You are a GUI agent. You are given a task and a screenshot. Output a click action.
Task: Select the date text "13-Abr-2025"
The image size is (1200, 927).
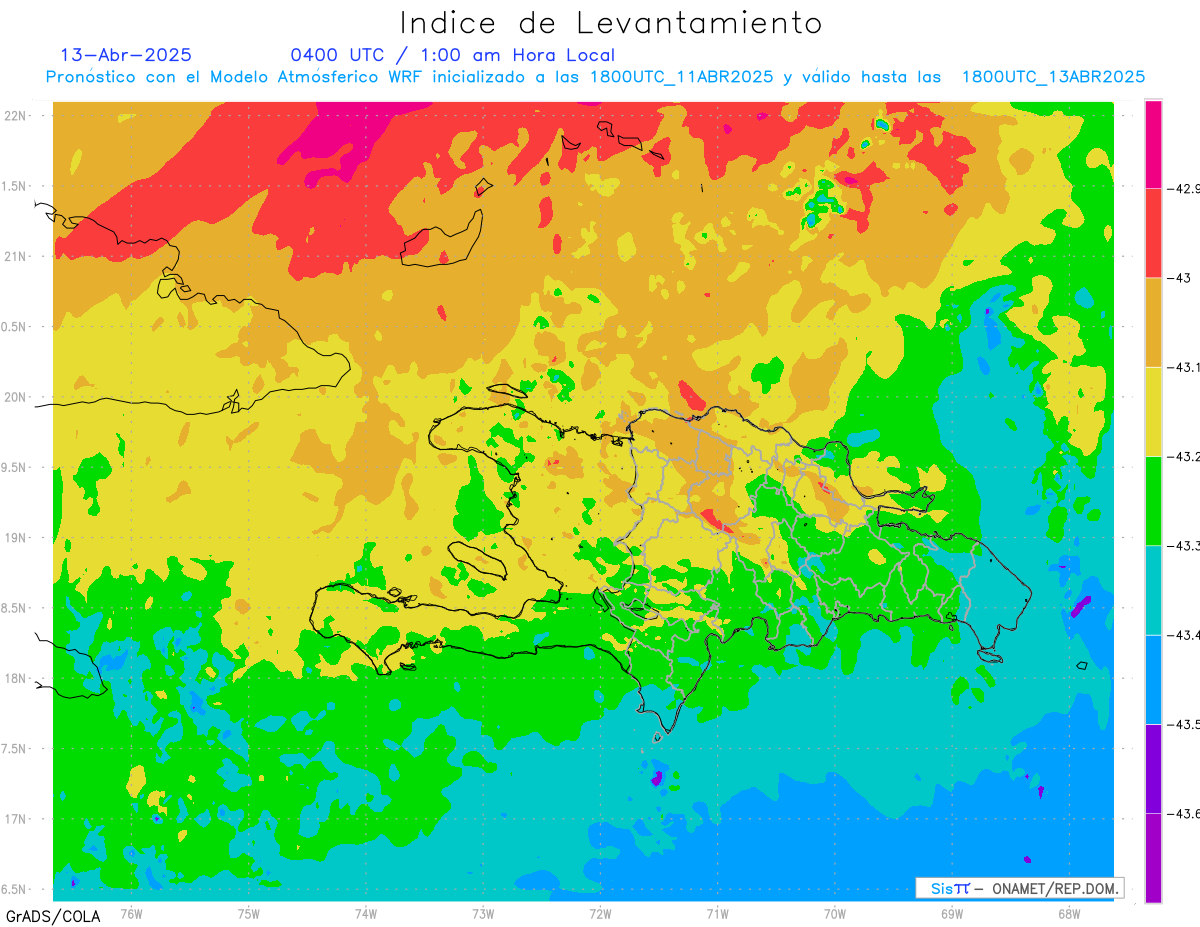[126, 55]
